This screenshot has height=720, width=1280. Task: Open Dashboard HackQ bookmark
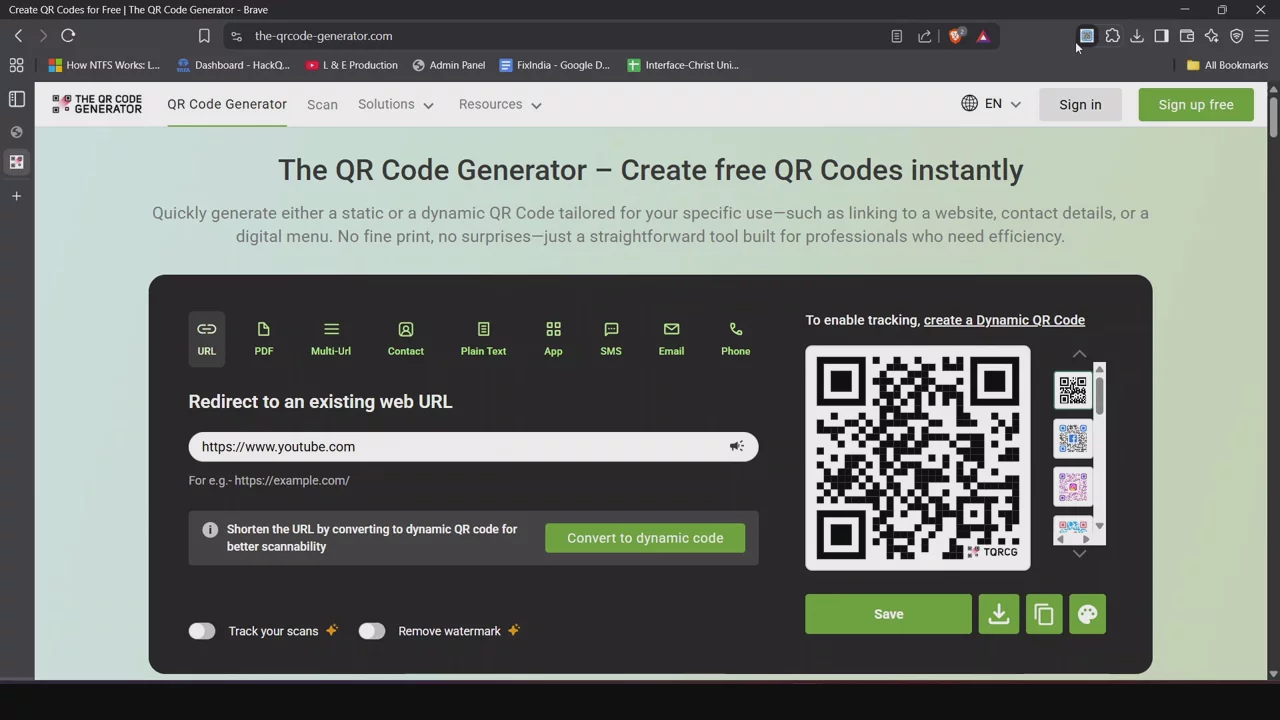[x=232, y=65]
